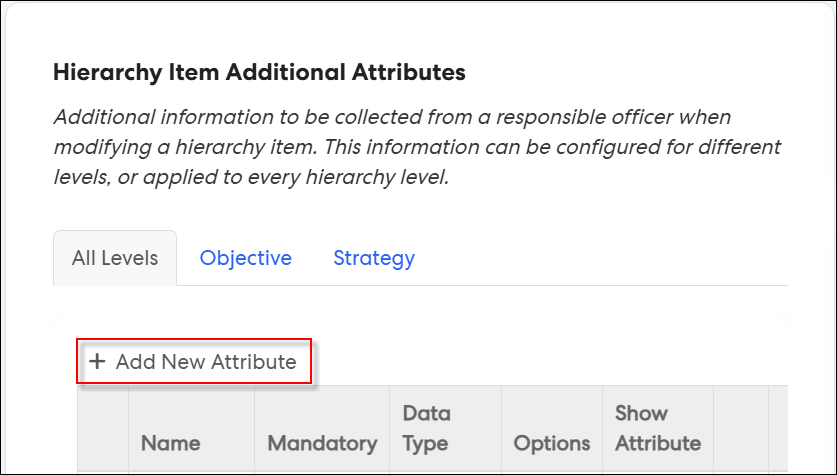Screen dimensions: 837x475
Task: Click the Name column header
Action: [x=192, y=428]
